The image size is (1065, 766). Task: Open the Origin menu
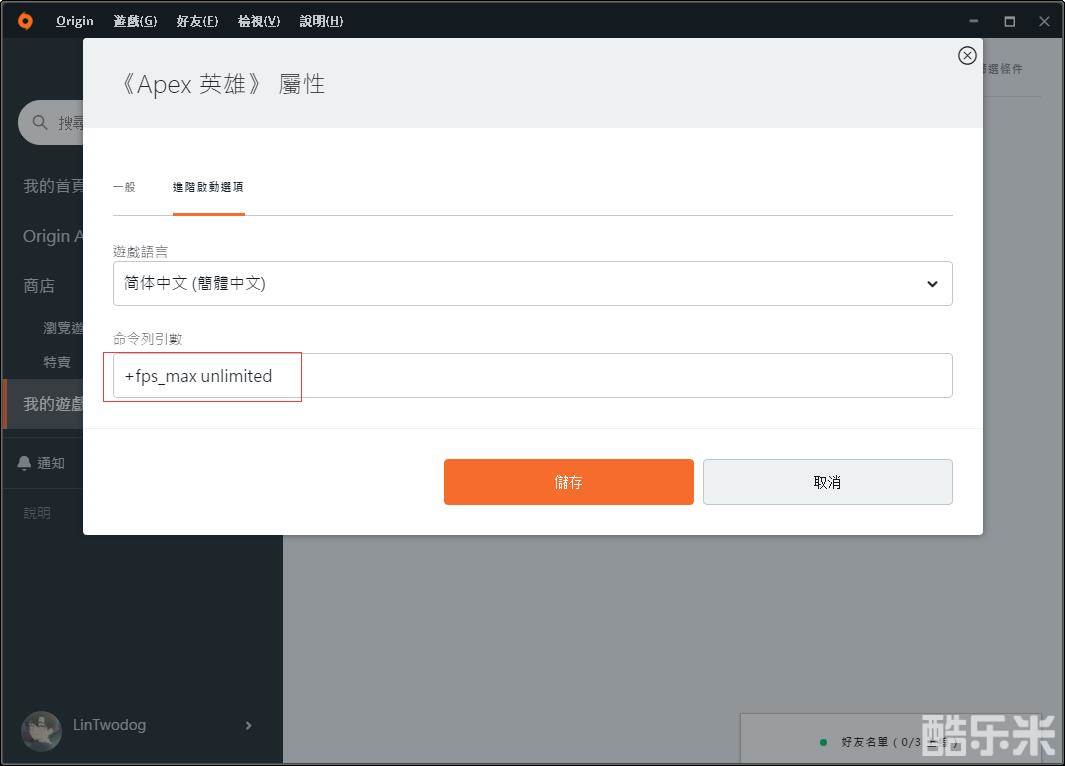pos(75,21)
